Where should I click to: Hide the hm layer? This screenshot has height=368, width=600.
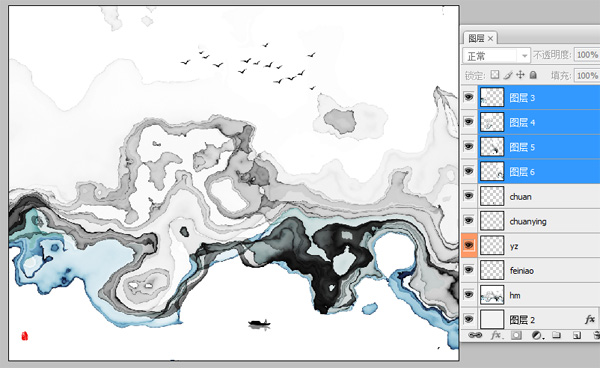coord(469,295)
